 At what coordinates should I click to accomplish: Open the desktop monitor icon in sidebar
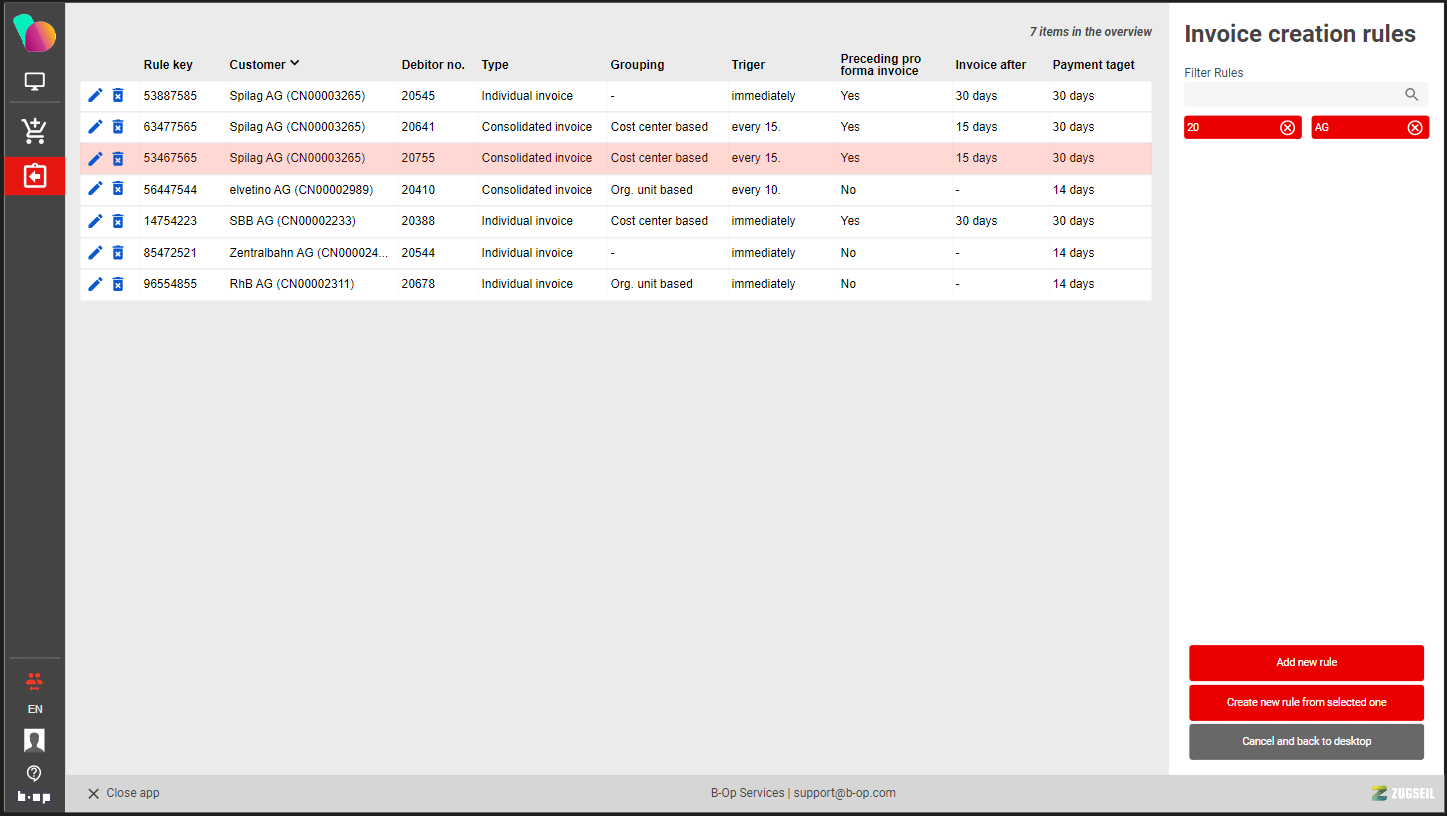35,82
